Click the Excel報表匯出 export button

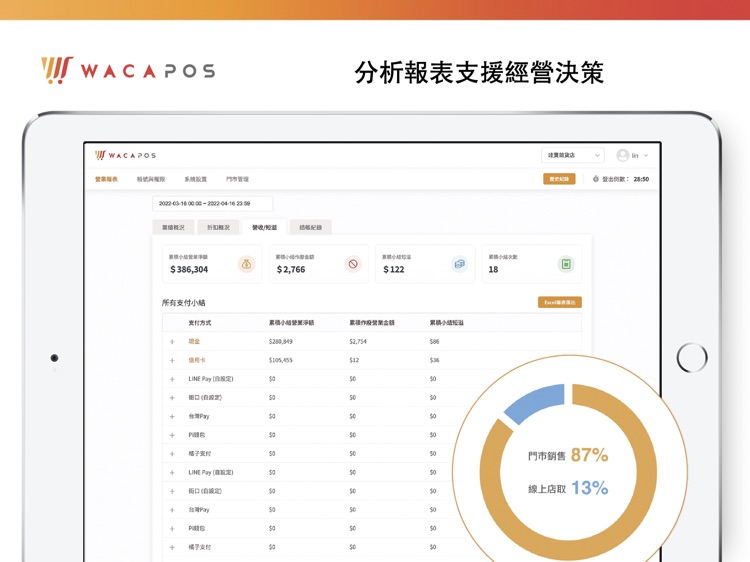pos(560,302)
